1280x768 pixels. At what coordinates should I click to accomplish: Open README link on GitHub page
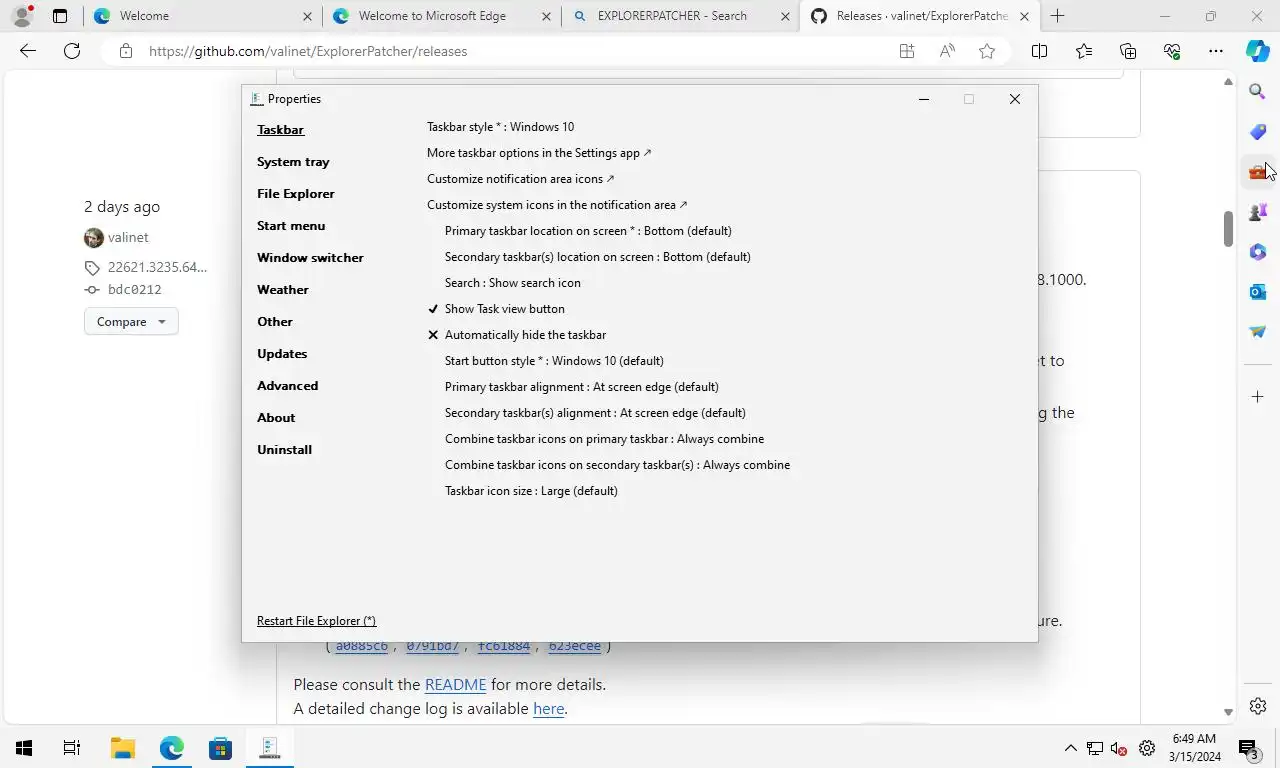pos(455,685)
